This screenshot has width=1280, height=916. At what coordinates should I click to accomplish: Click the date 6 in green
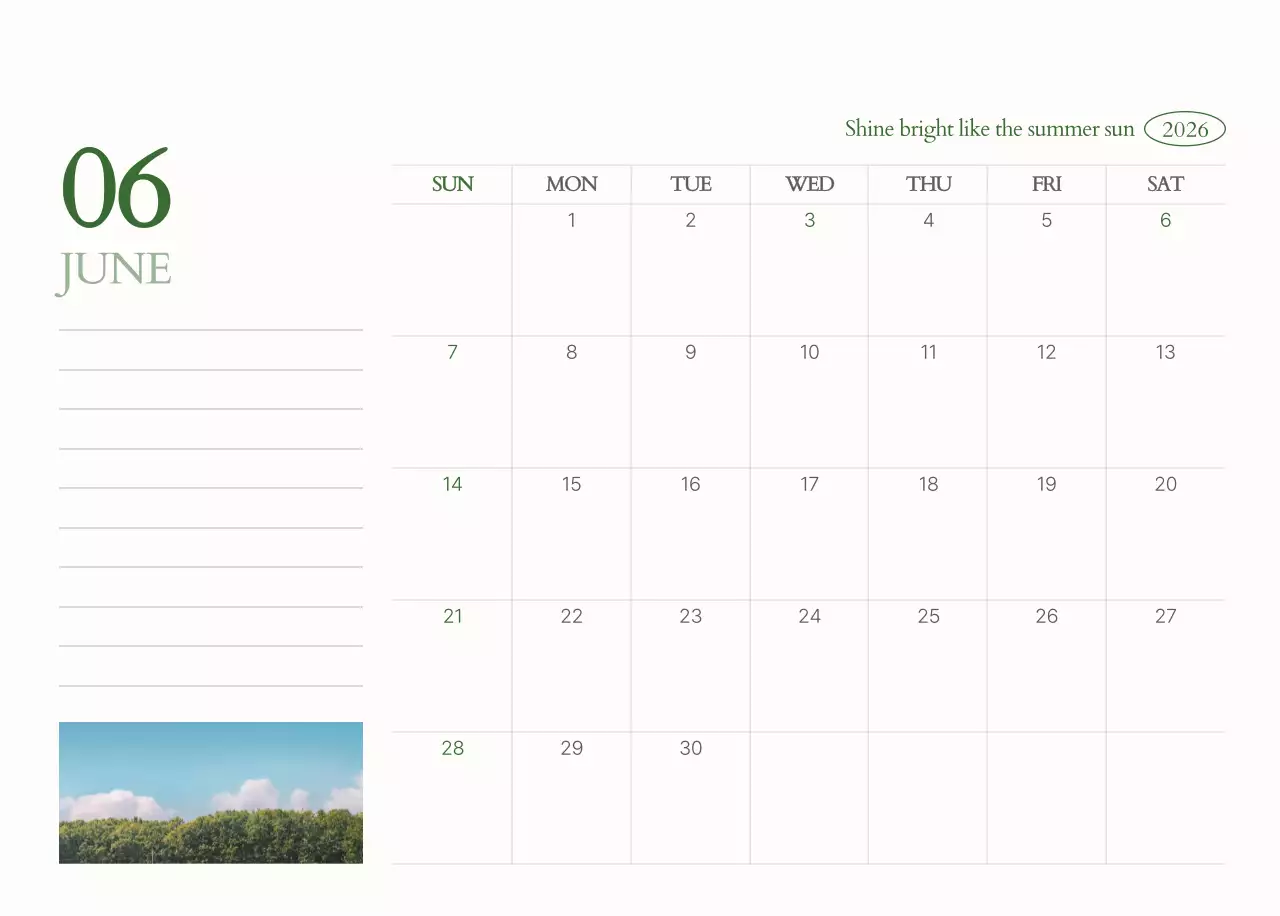click(1165, 220)
